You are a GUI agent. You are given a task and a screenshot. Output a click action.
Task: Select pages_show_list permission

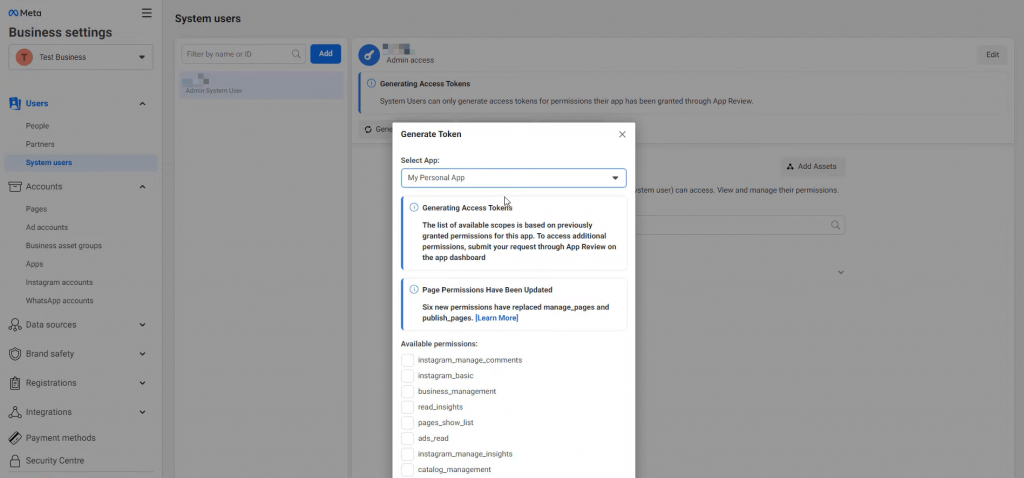[x=407, y=422]
